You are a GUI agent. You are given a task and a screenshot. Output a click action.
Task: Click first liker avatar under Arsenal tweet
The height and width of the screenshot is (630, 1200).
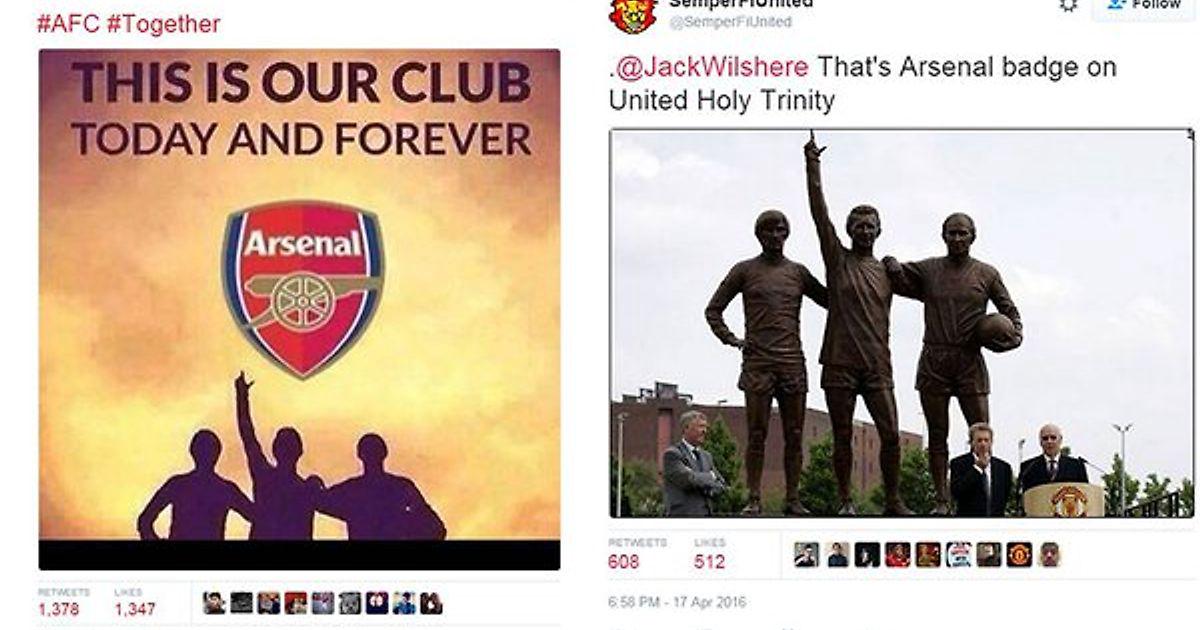click(x=214, y=603)
